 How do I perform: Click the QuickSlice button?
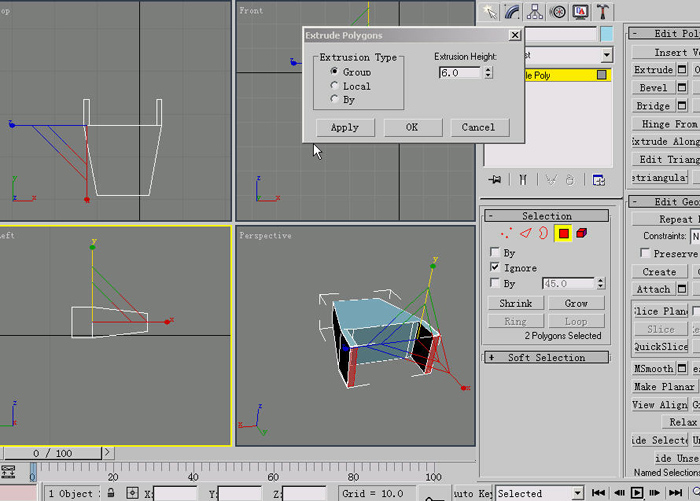coord(661,347)
